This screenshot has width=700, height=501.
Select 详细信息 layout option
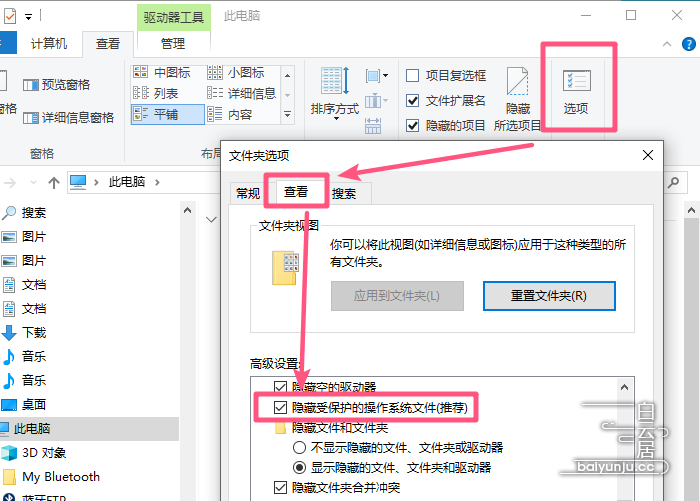click(x=242, y=93)
